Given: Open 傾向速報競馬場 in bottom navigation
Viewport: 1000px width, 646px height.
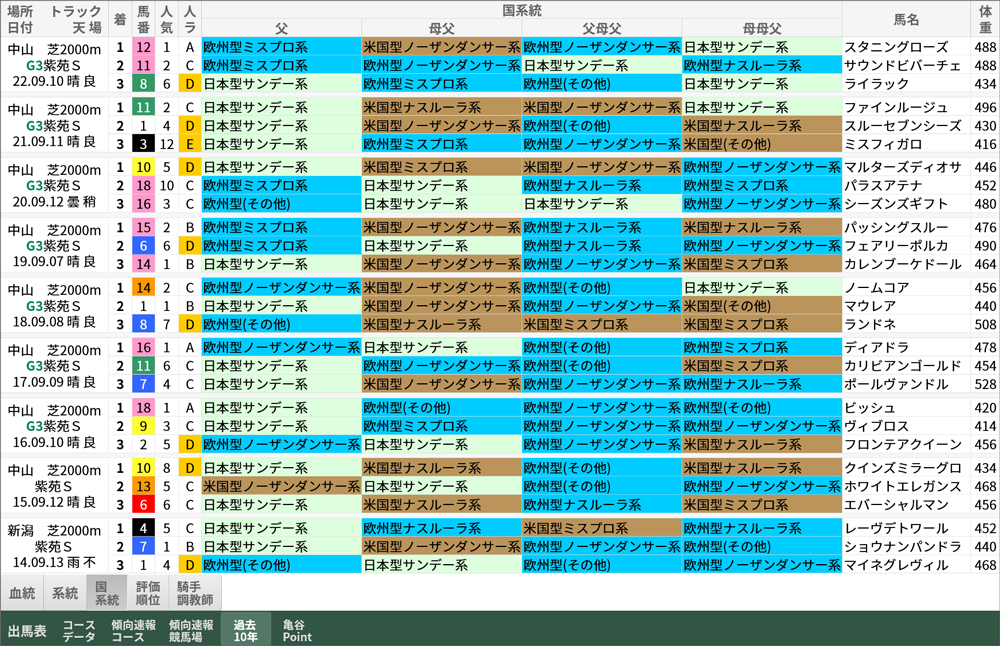Looking at the screenshot, I should pyautogui.click(x=191, y=630).
